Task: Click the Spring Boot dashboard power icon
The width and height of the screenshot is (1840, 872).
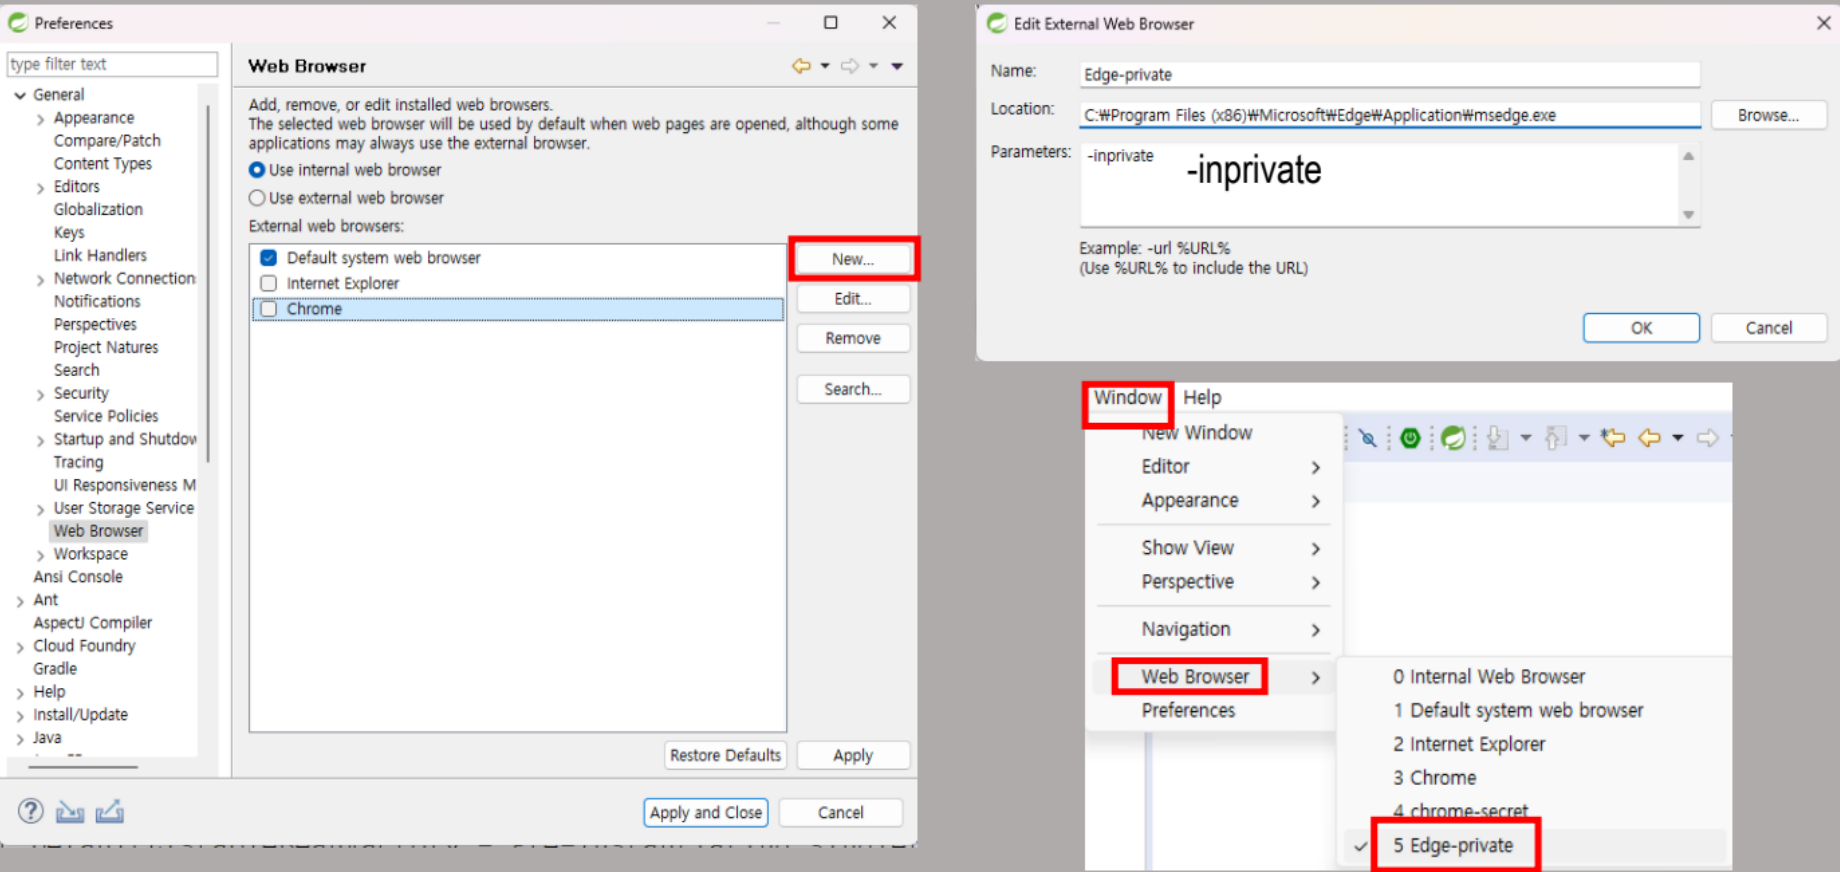Action: 1410,438
